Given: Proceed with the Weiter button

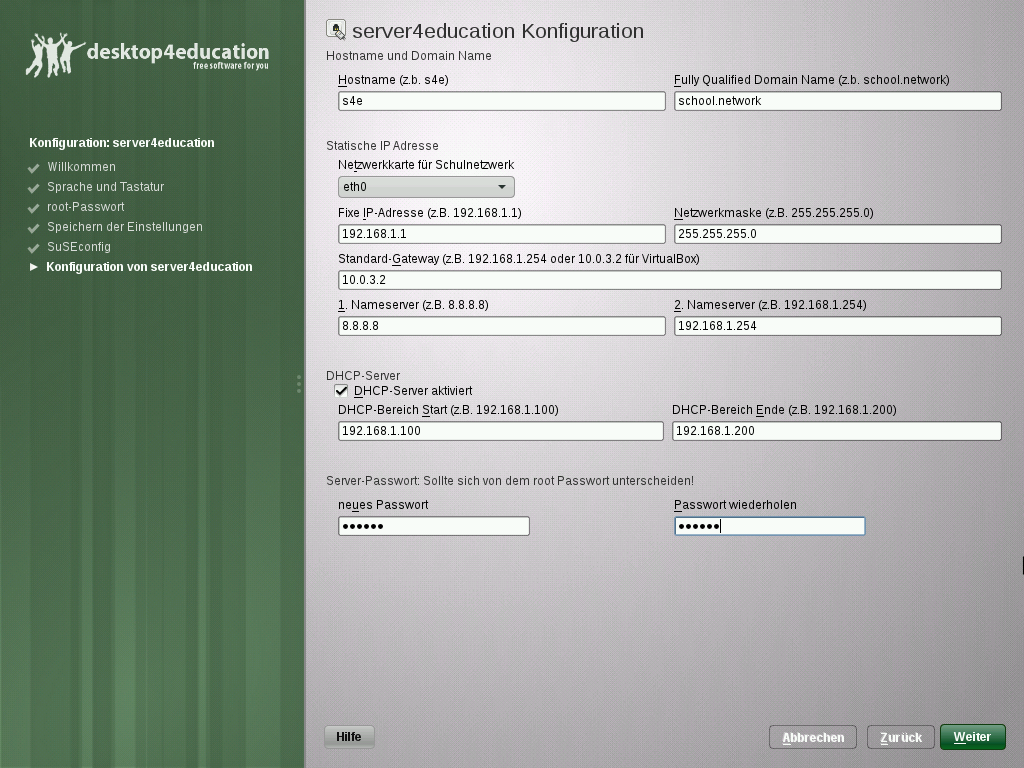Looking at the screenshot, I should click(x=972, y=737).
